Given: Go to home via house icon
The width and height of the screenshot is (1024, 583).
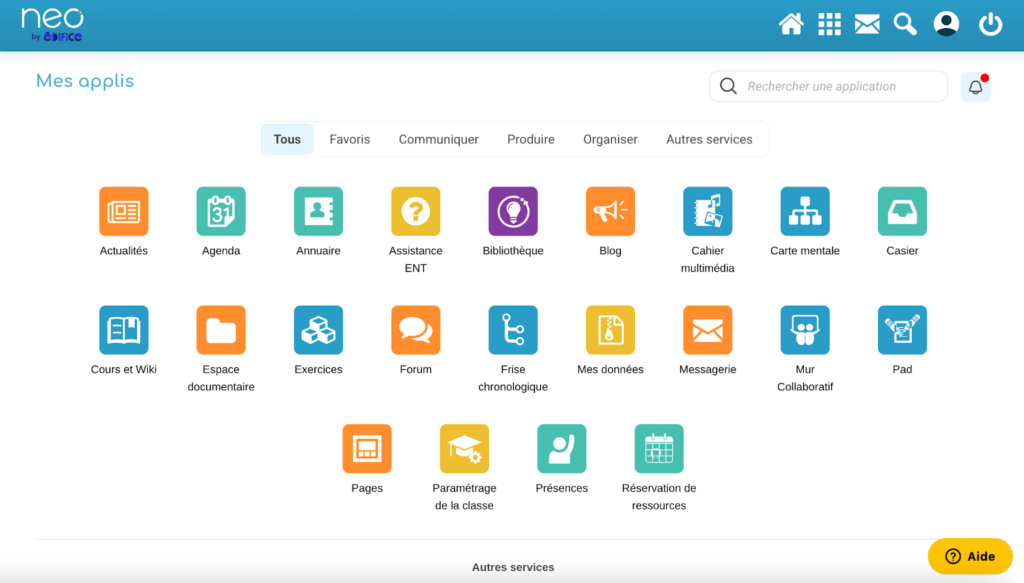Looking at the screenshot, I should 791,24.
